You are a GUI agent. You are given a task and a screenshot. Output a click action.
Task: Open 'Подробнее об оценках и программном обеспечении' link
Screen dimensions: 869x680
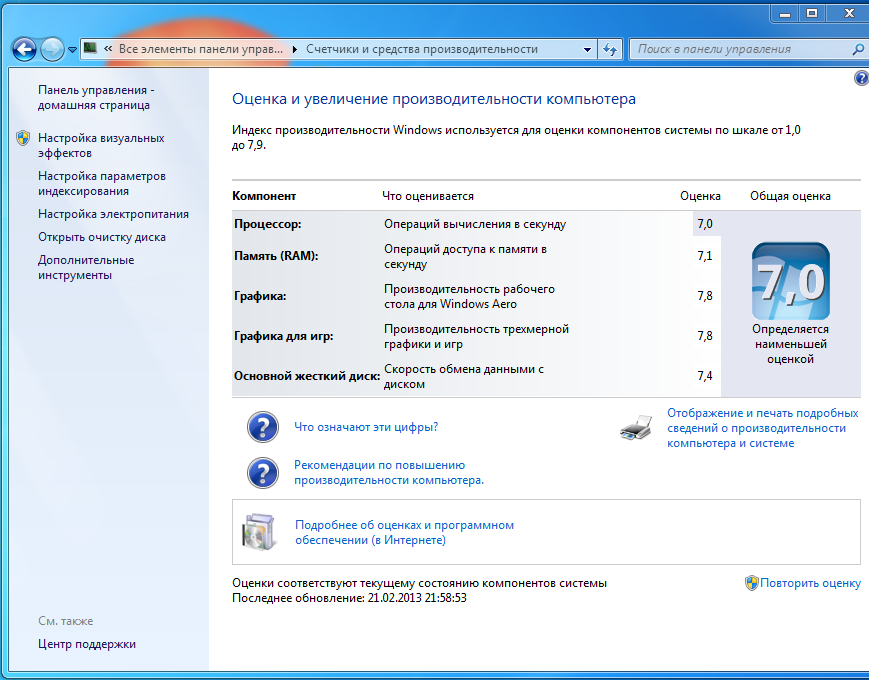point(404,532)
